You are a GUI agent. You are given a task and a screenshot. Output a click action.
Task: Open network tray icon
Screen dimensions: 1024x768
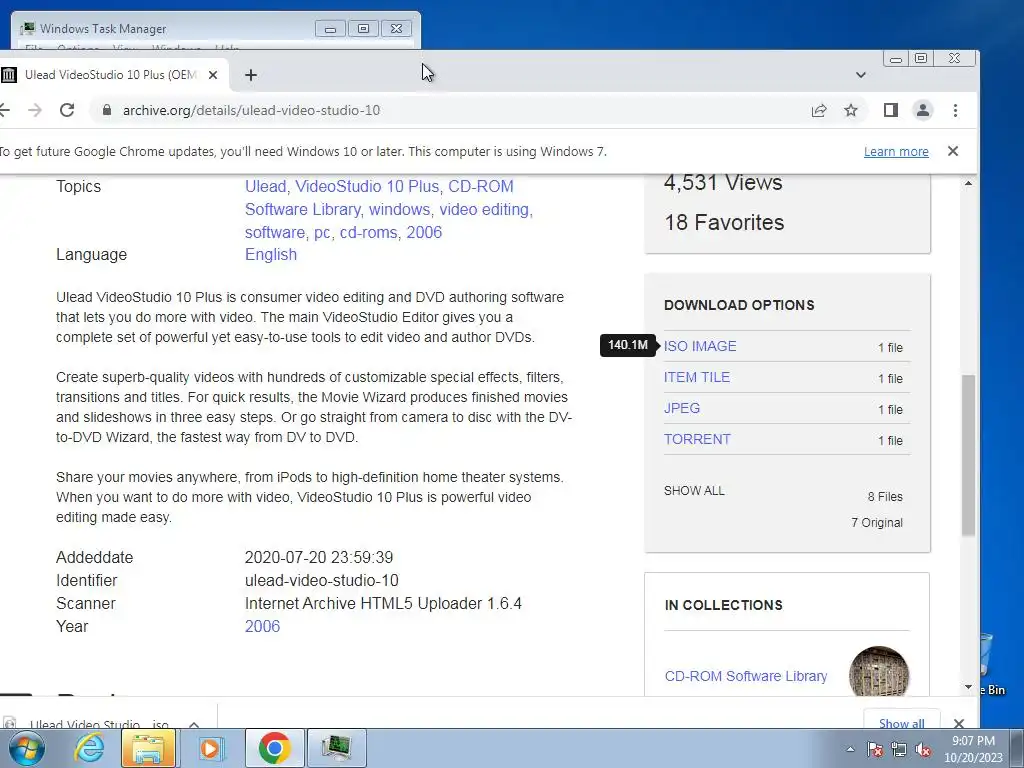point(899,749)
